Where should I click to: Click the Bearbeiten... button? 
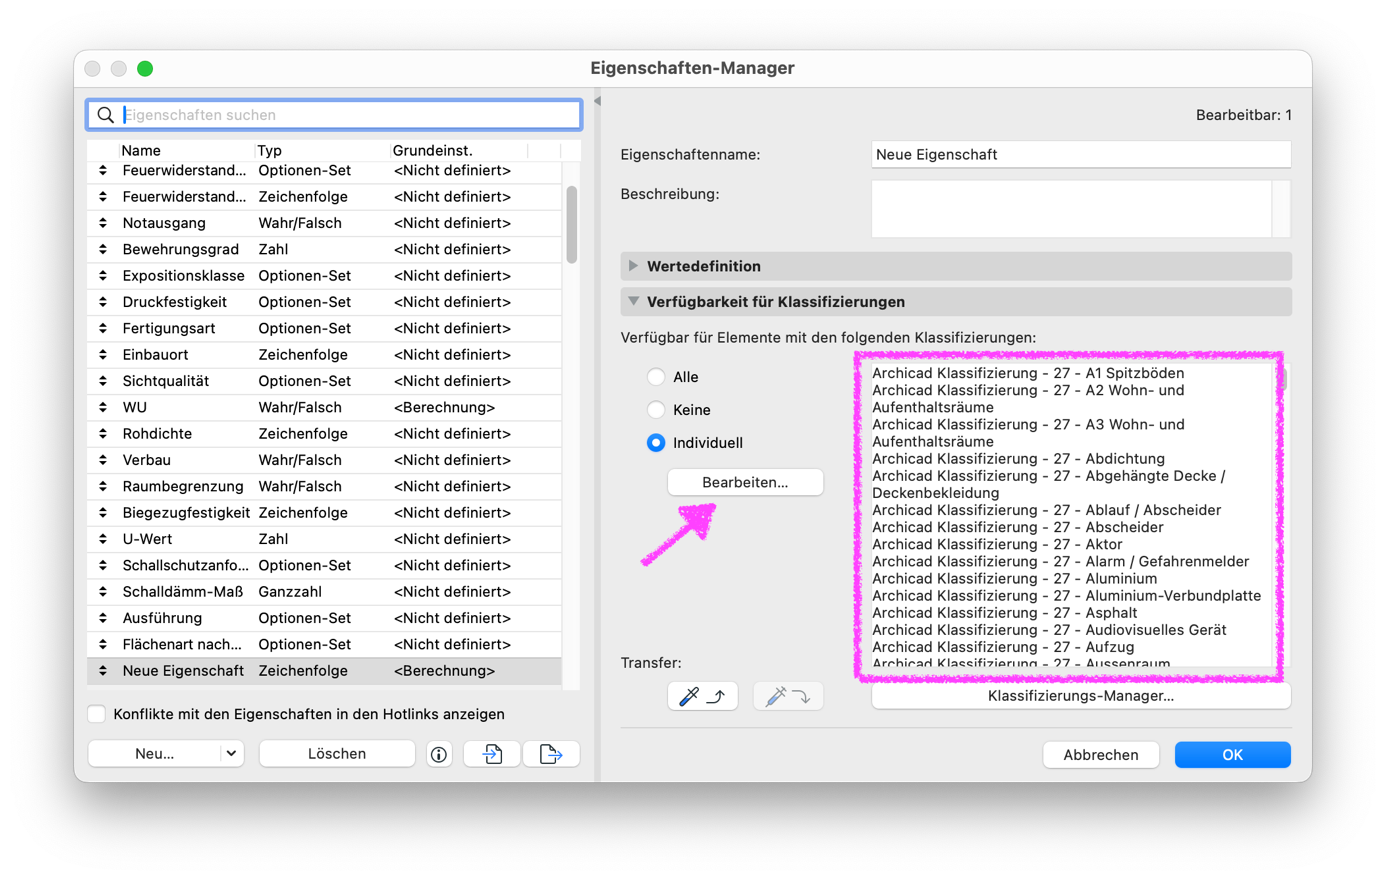(x=745, y=482)
